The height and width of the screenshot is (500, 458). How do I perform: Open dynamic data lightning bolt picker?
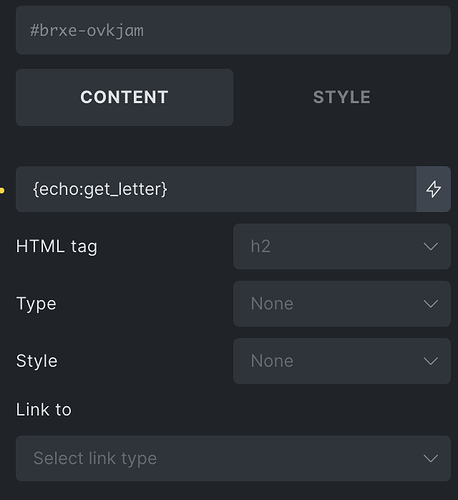pyautogui.click(x=433, y=189)
